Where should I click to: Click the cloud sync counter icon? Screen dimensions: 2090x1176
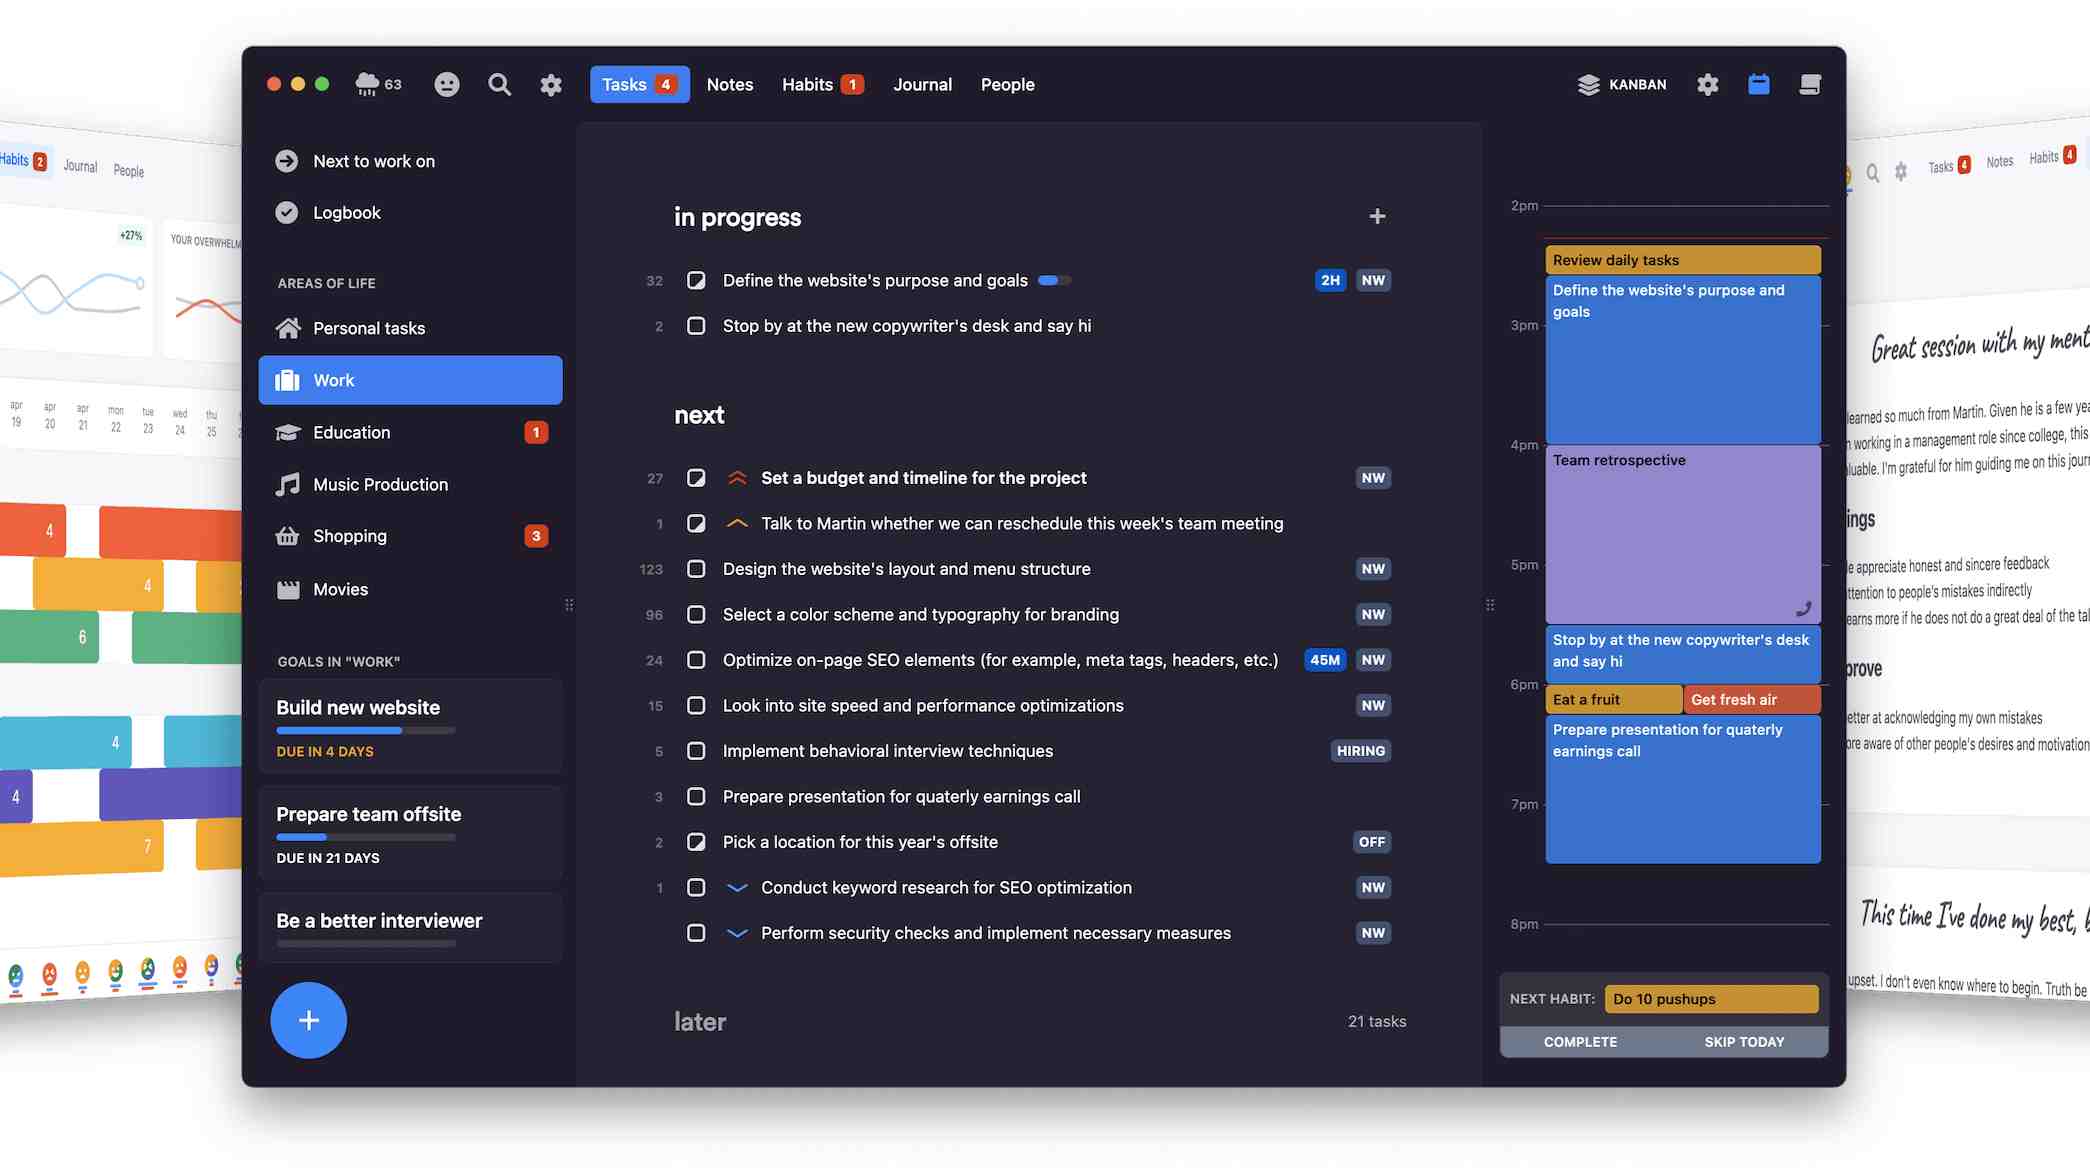point(377,84)
